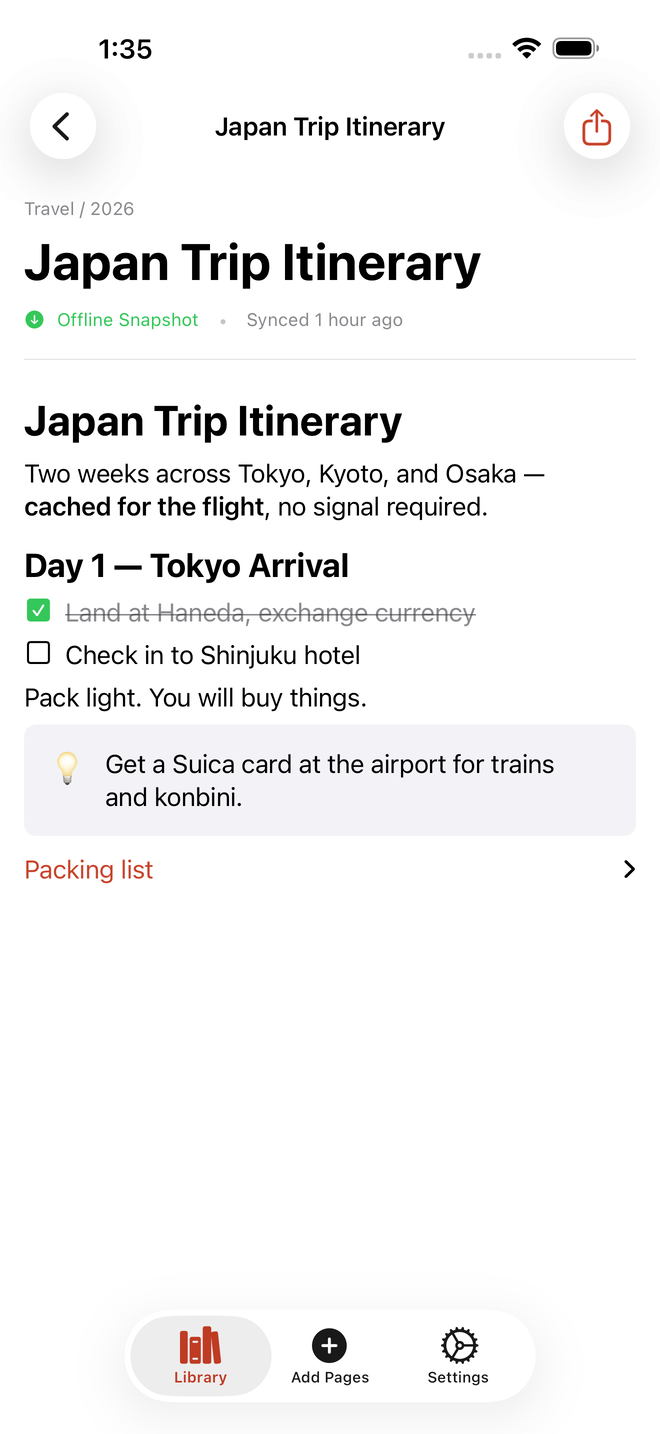Tap the Suica card tip callout
The height and width of the screenshot is (1434, 660).
(x=330, y=780)
